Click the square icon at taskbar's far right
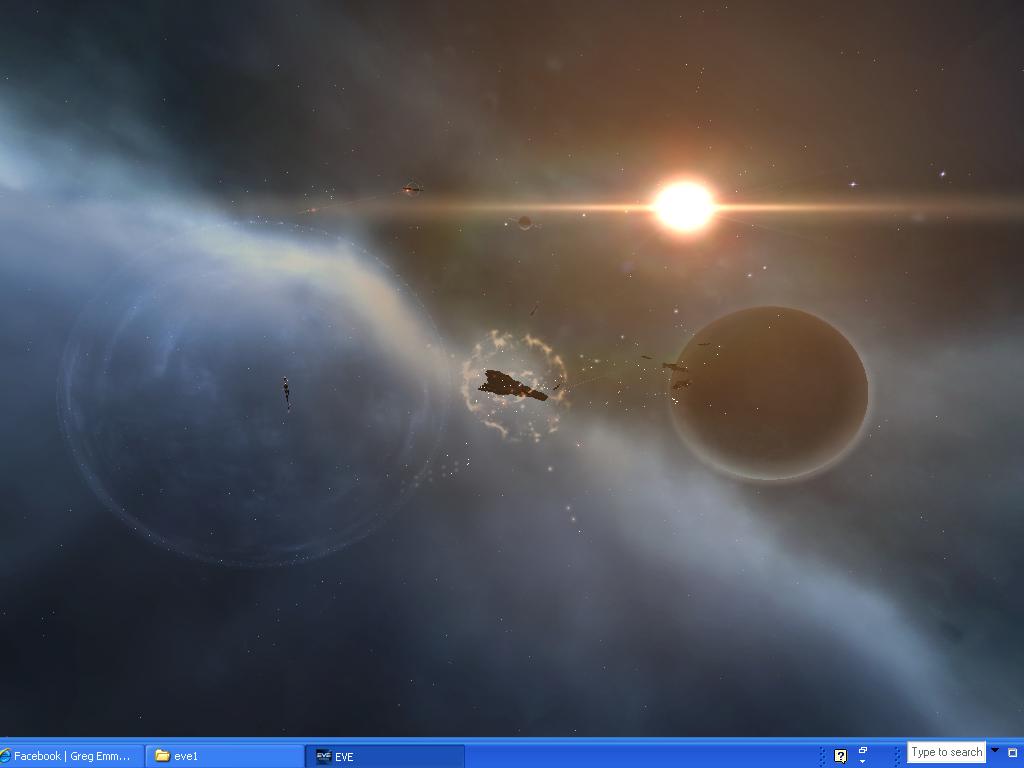 pos(1012,753)
